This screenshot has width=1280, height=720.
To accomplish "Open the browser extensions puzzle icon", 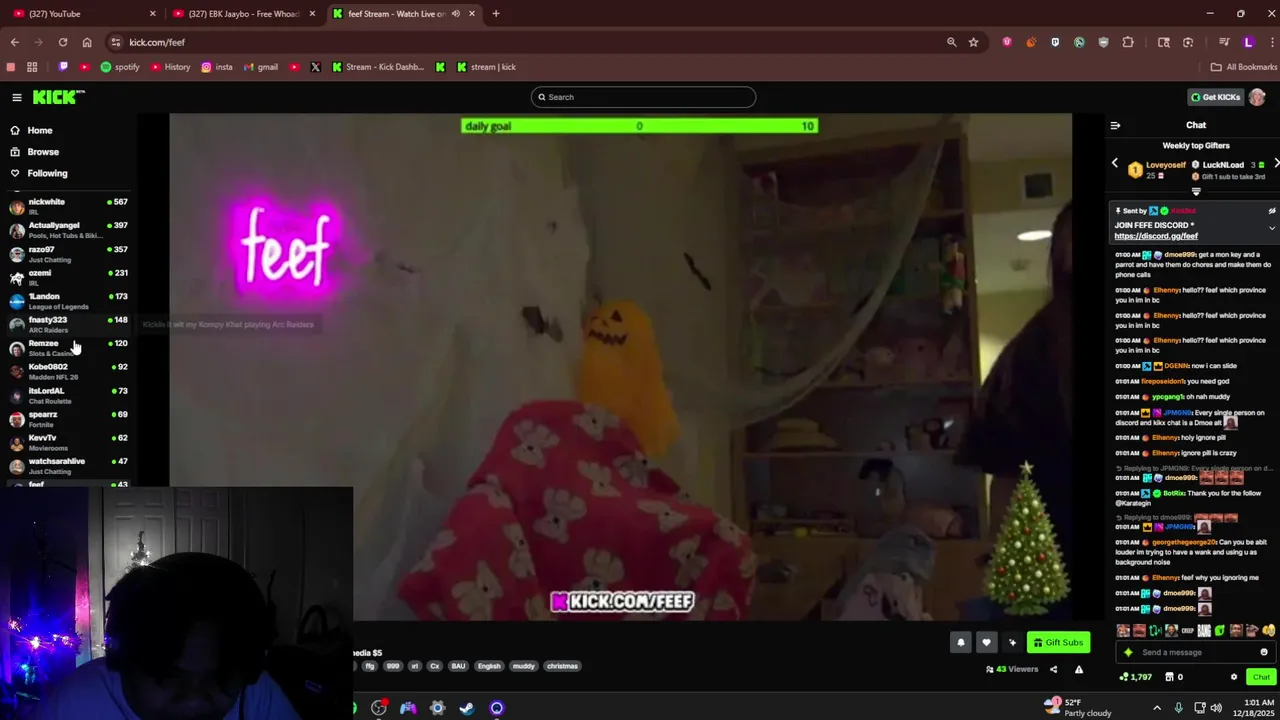I will pyautogui.click(x=1128, y=42).
